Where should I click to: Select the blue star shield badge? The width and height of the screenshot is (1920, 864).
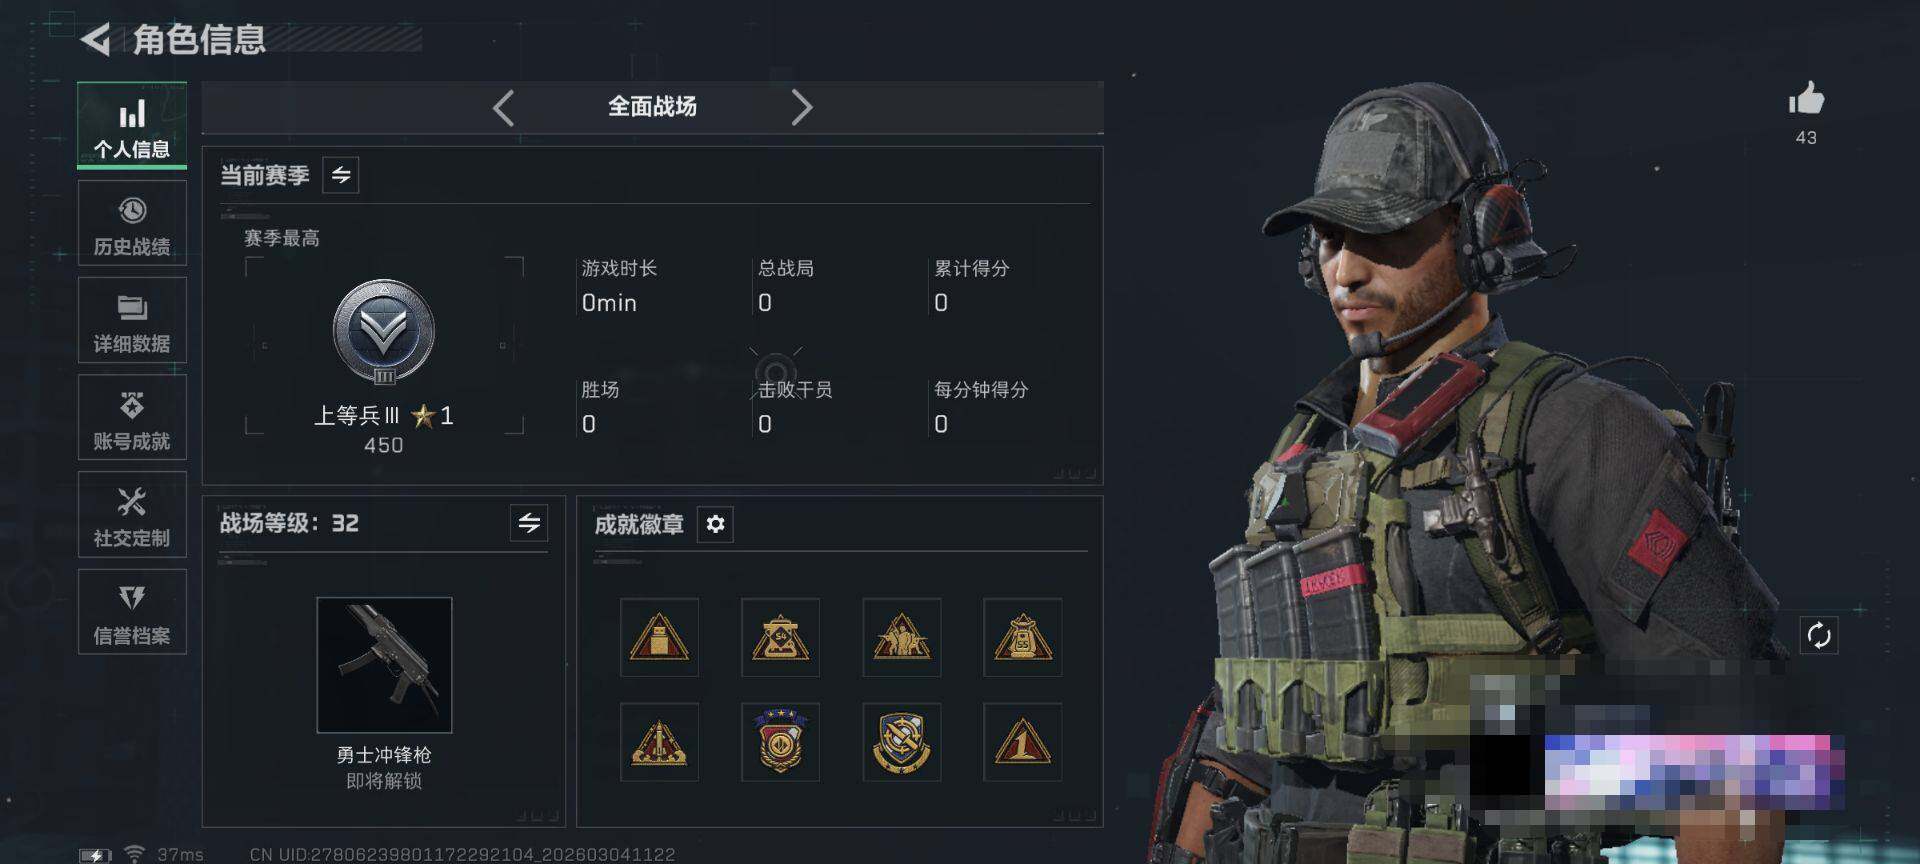coord(780,741)
